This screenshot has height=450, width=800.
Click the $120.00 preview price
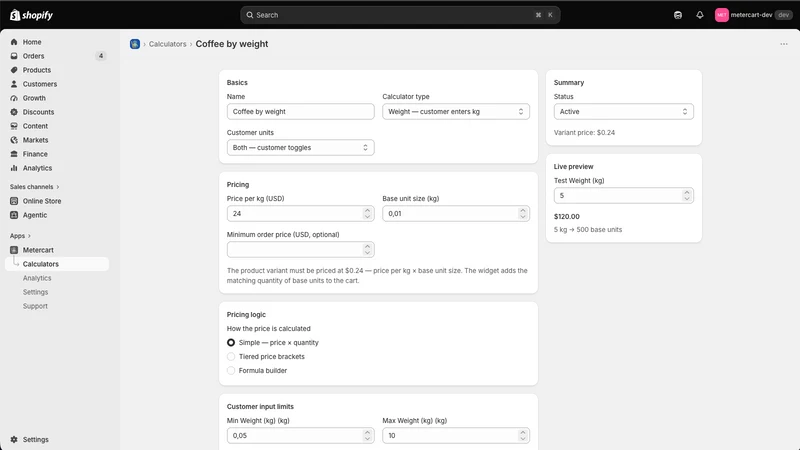566,216
